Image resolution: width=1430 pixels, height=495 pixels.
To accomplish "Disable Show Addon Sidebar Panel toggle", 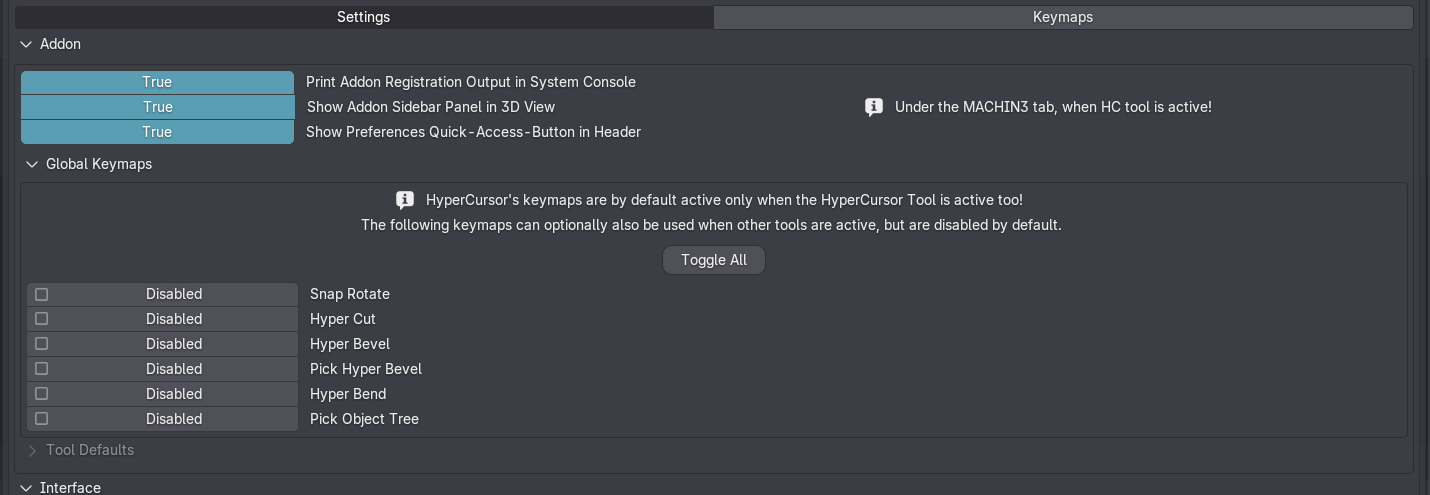I will point(157,107).
